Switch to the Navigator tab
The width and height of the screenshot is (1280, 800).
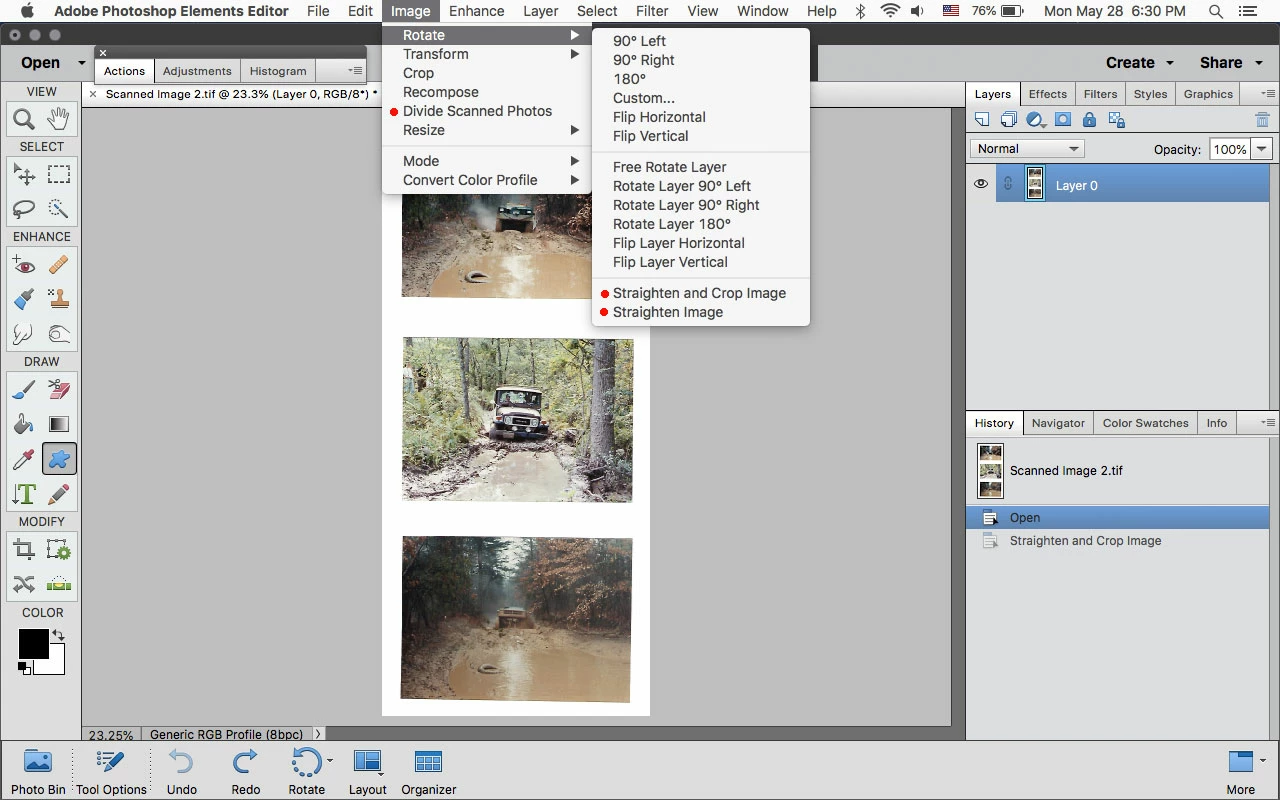pyautogui.click(x=1058, y=423)
